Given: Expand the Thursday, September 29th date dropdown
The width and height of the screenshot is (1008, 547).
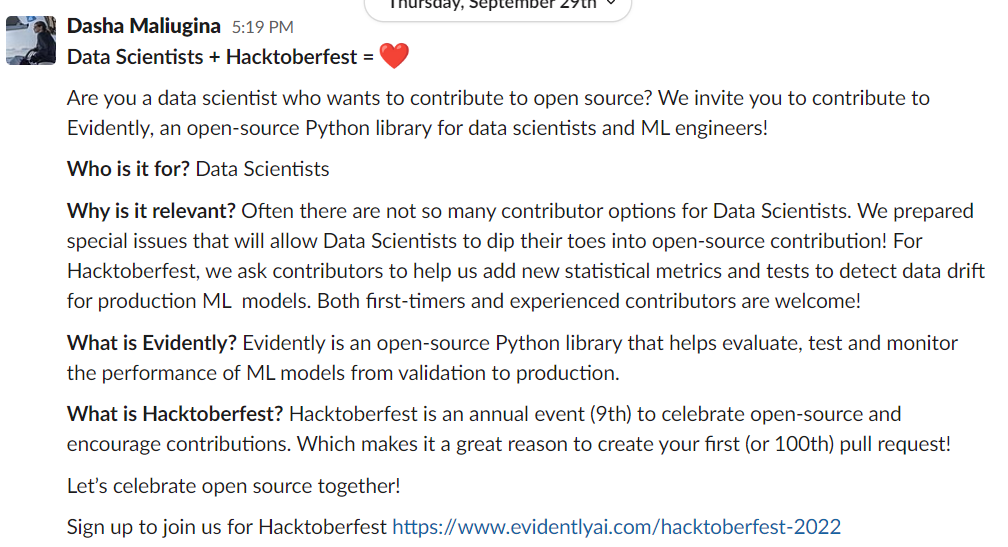Looking at the screenshot, I should [497, 5].
